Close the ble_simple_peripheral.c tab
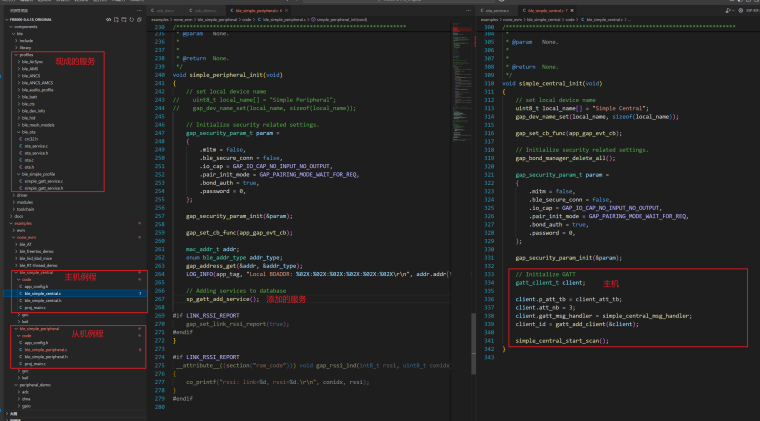Screen dimensions: 760x421 [286, 10]
